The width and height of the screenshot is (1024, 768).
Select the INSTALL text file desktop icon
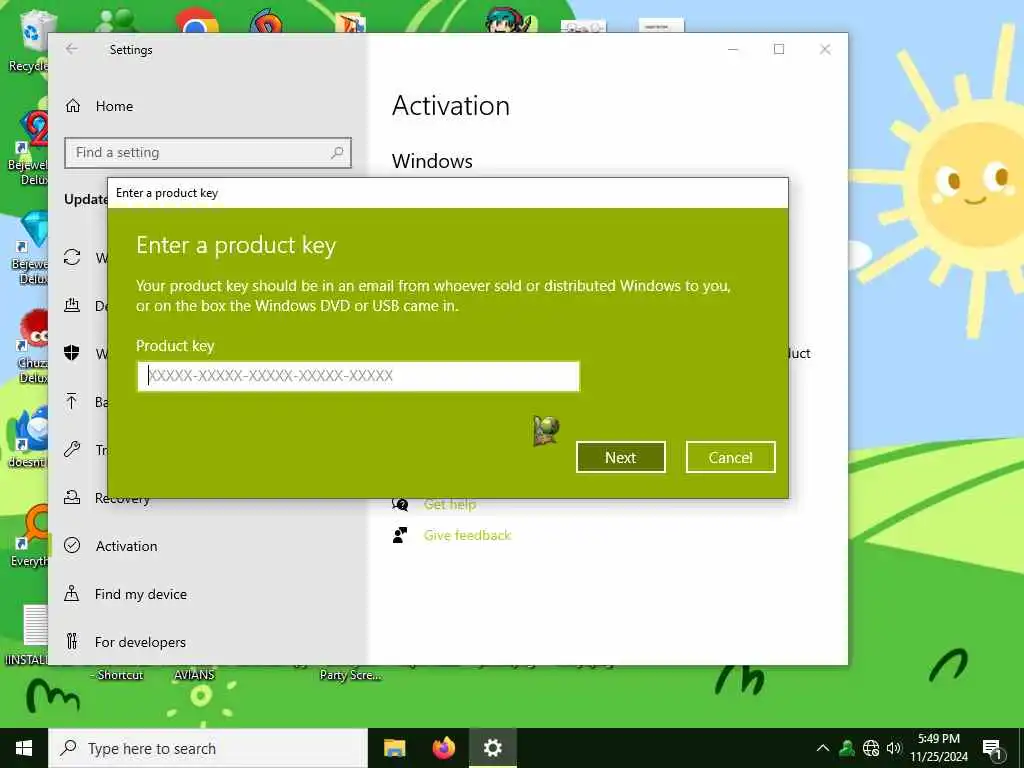[x=27, y=635]
